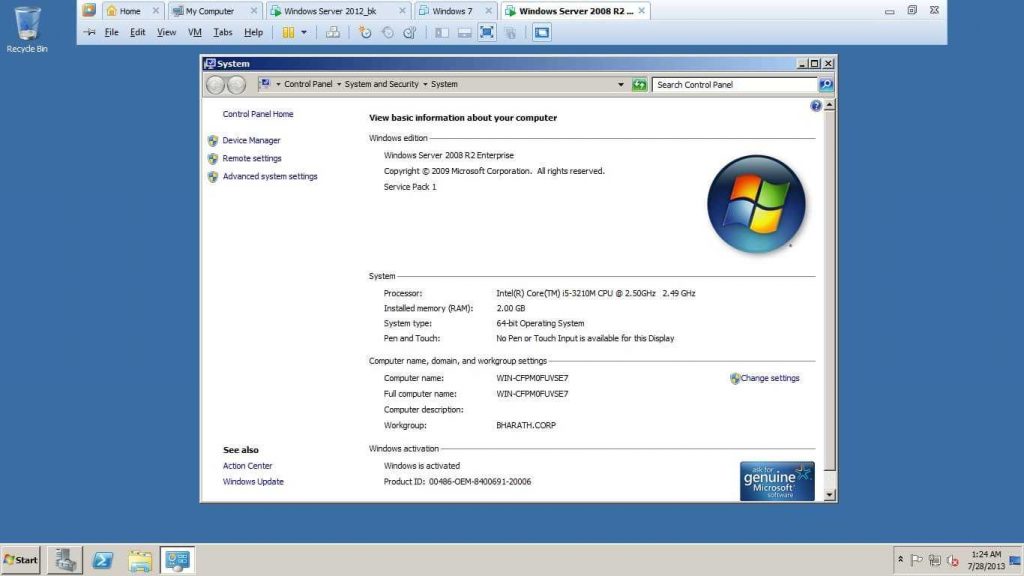1024x576 pixels.
Task: Close the Home tab
Action: 155,10
